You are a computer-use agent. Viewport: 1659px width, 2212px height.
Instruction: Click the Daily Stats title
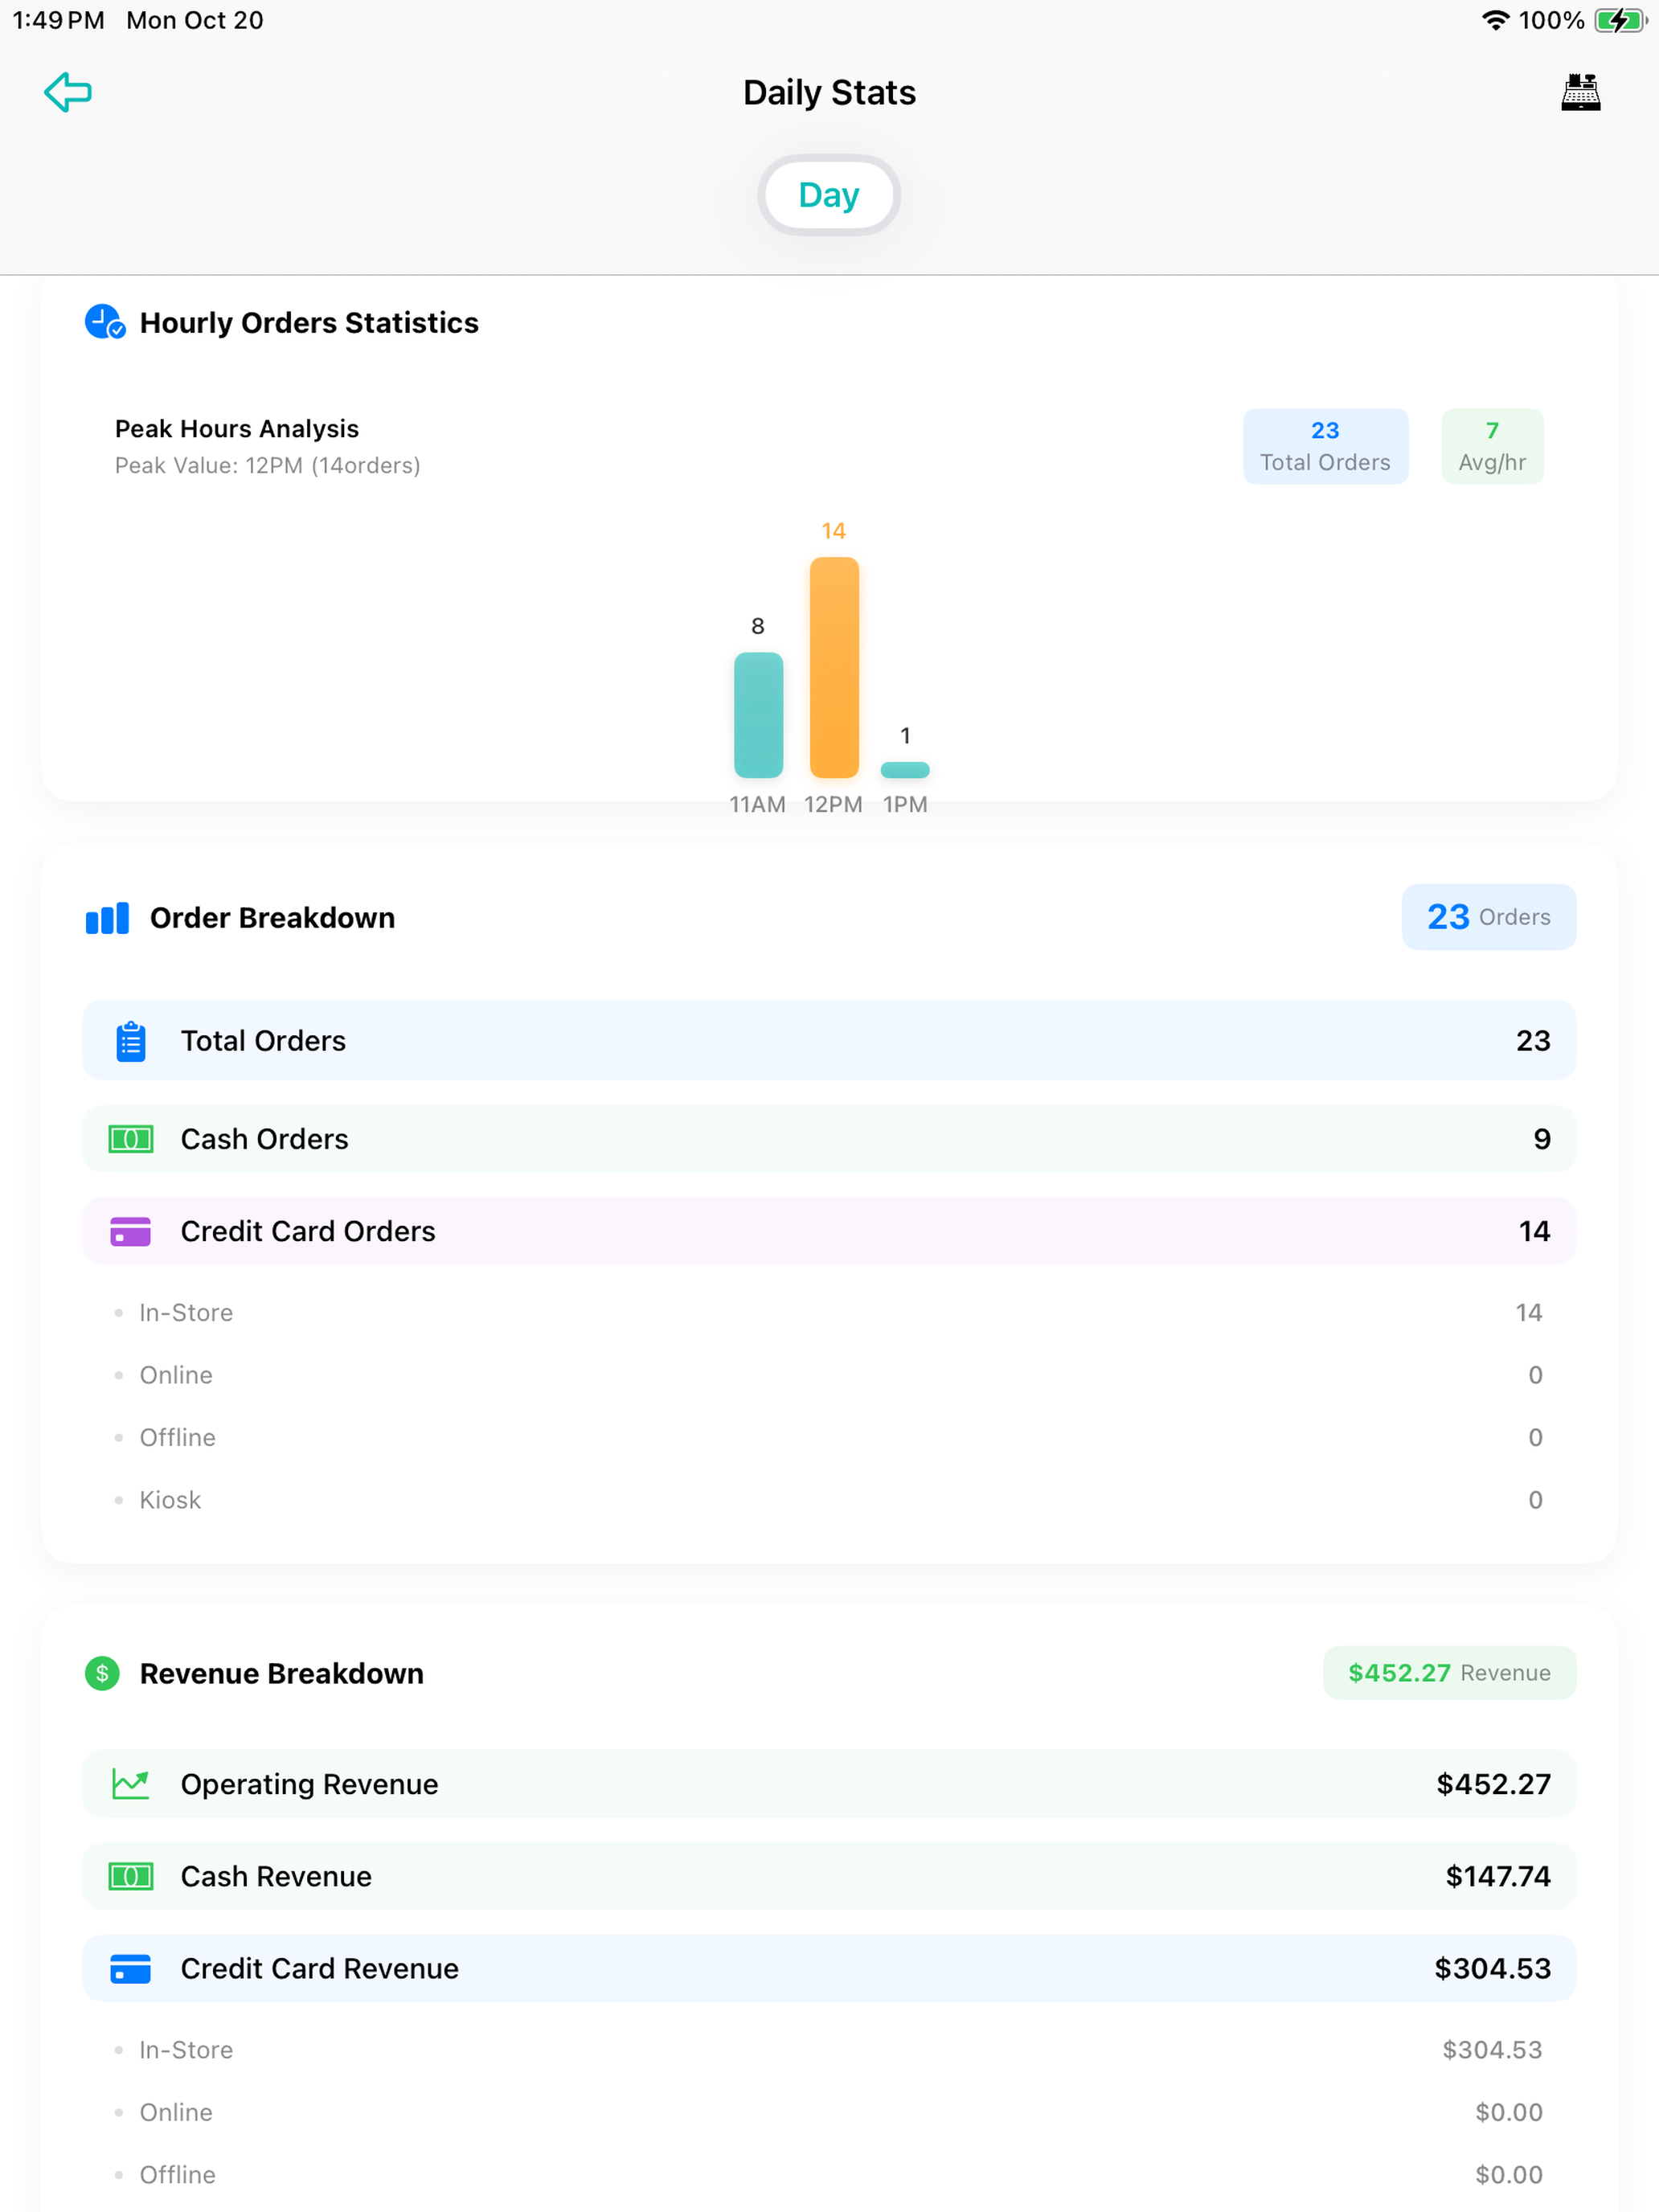(829, 92)
